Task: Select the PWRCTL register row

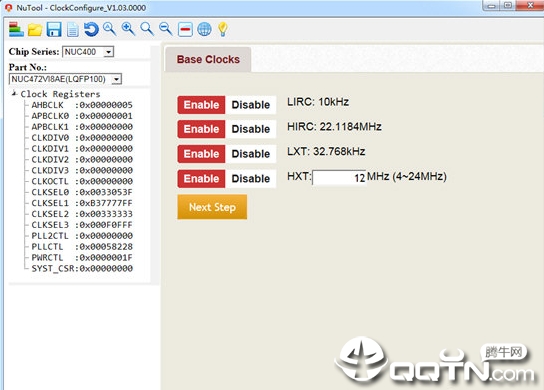Action: pyautogui.click(x=82, y=257)
